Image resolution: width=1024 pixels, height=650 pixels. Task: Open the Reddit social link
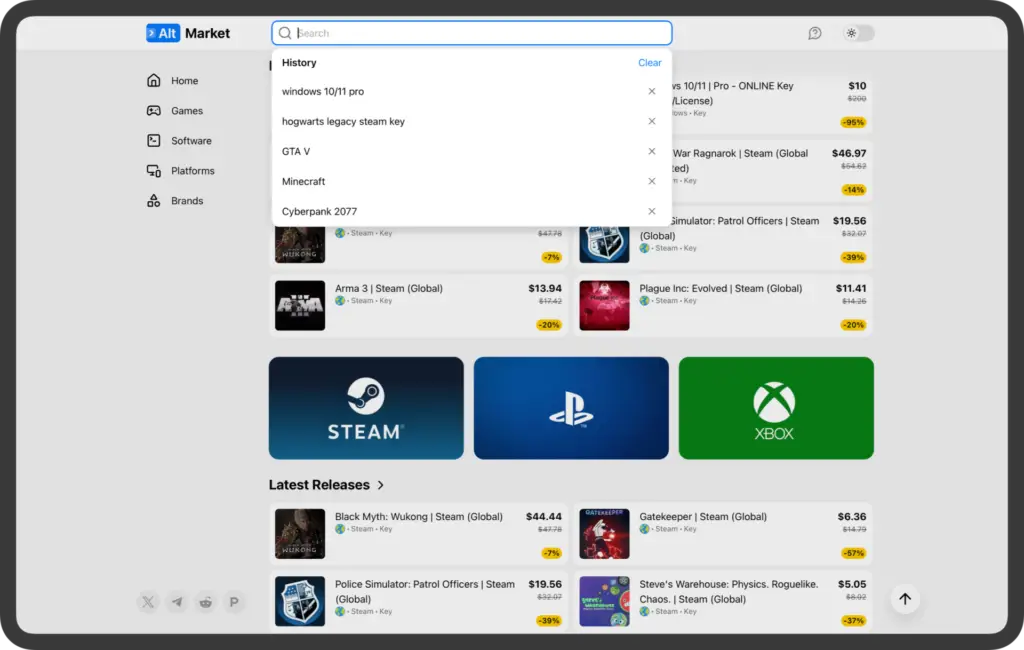coord(206,602)
